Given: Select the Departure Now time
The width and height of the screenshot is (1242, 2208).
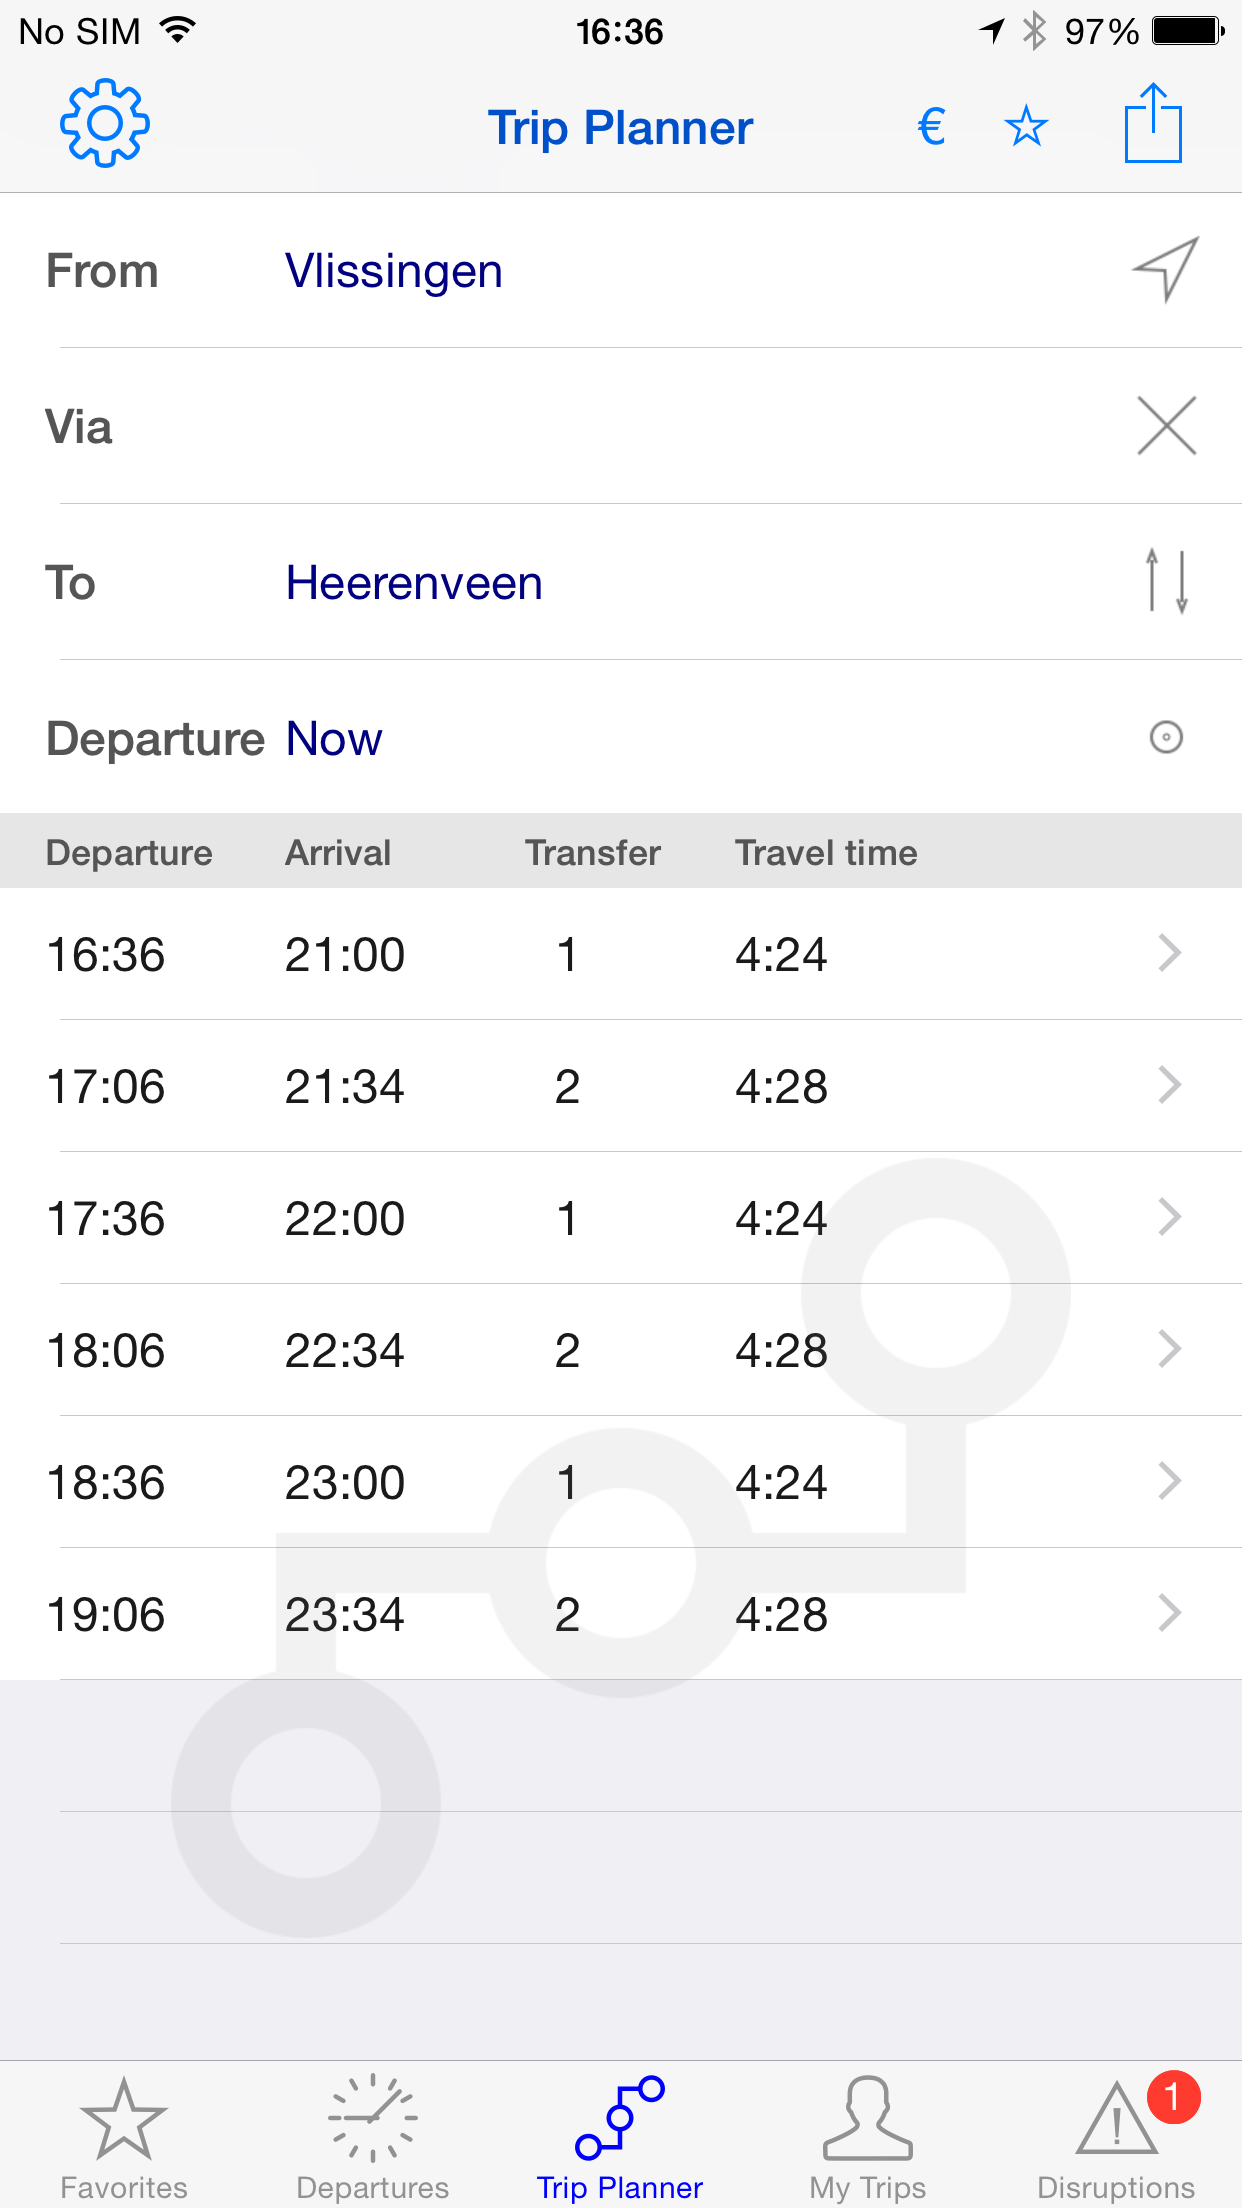Looking at the screenshot, I should point(334,739).
